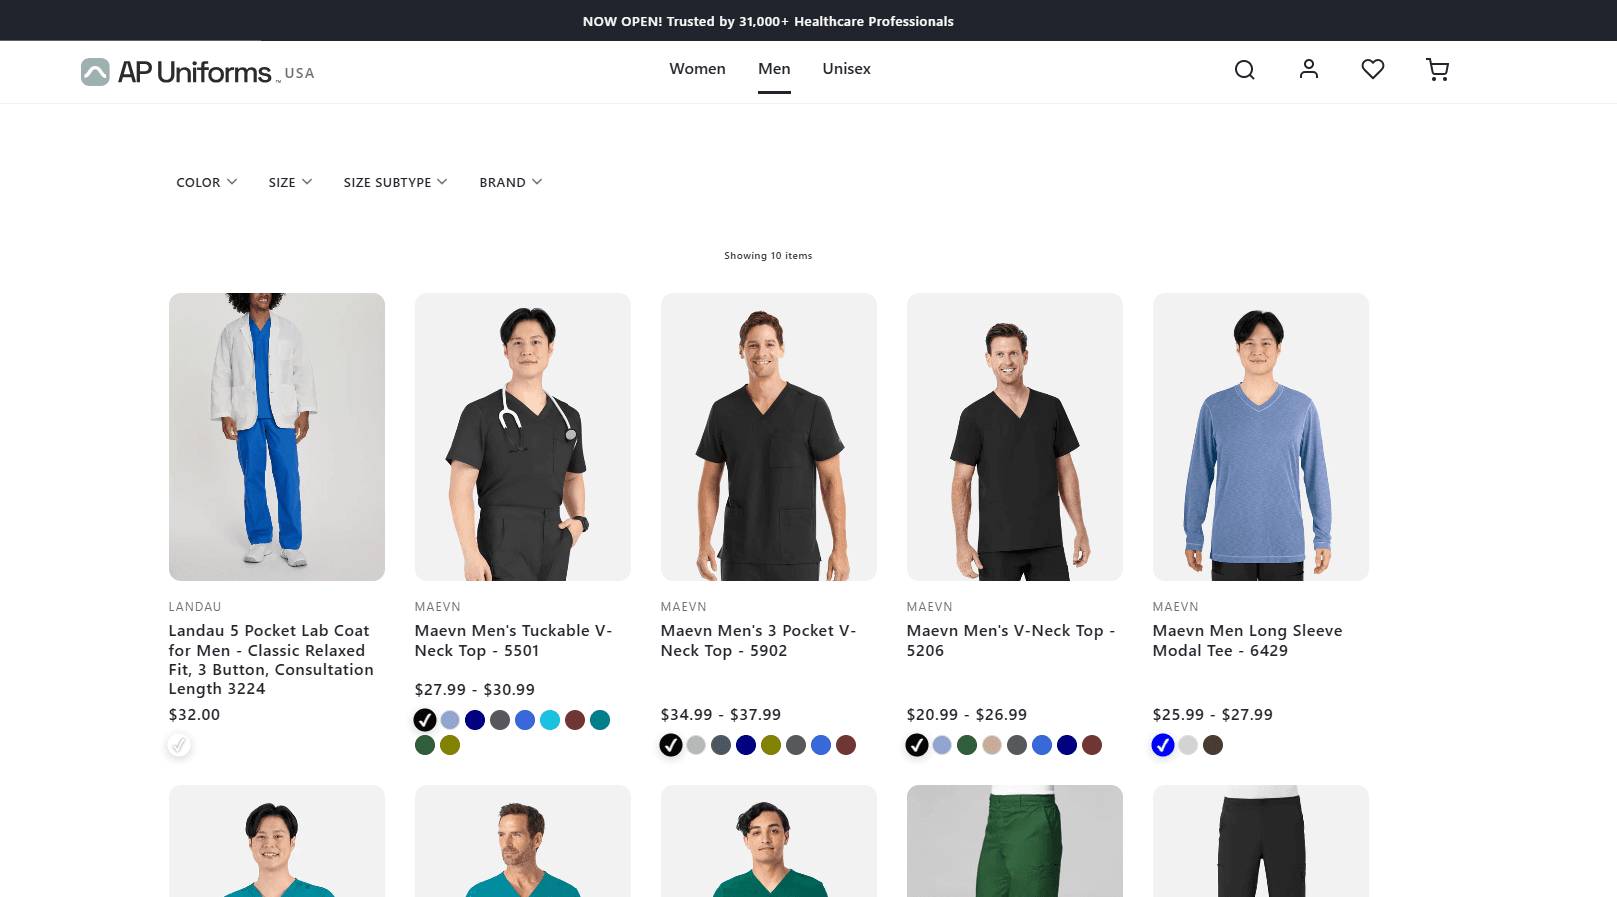Viewport: 1617px width, 897px height.
Task: Click the Landau lab coat product image
Action: (x=277, y=437)
